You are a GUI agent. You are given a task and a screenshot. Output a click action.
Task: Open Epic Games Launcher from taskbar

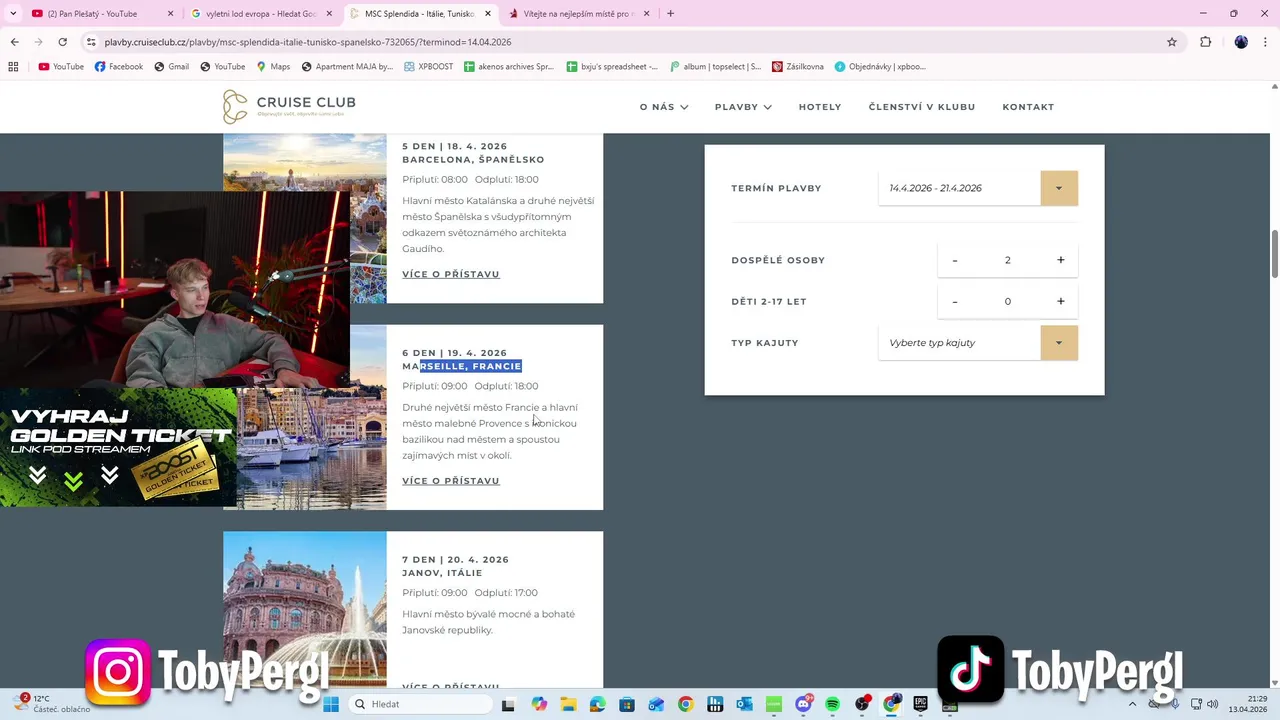(x=920, y=704)
